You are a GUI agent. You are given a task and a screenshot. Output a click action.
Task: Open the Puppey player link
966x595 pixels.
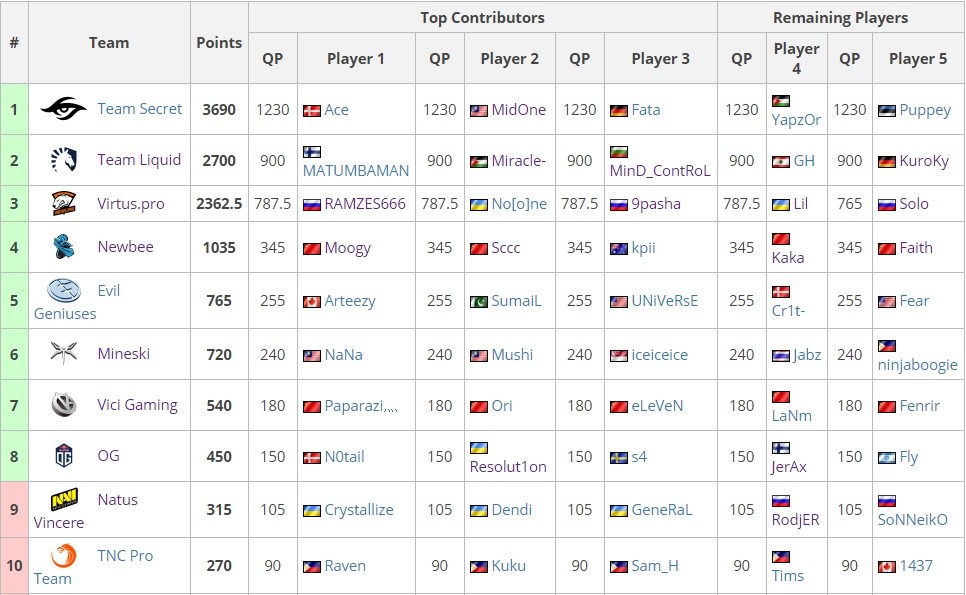925,110
